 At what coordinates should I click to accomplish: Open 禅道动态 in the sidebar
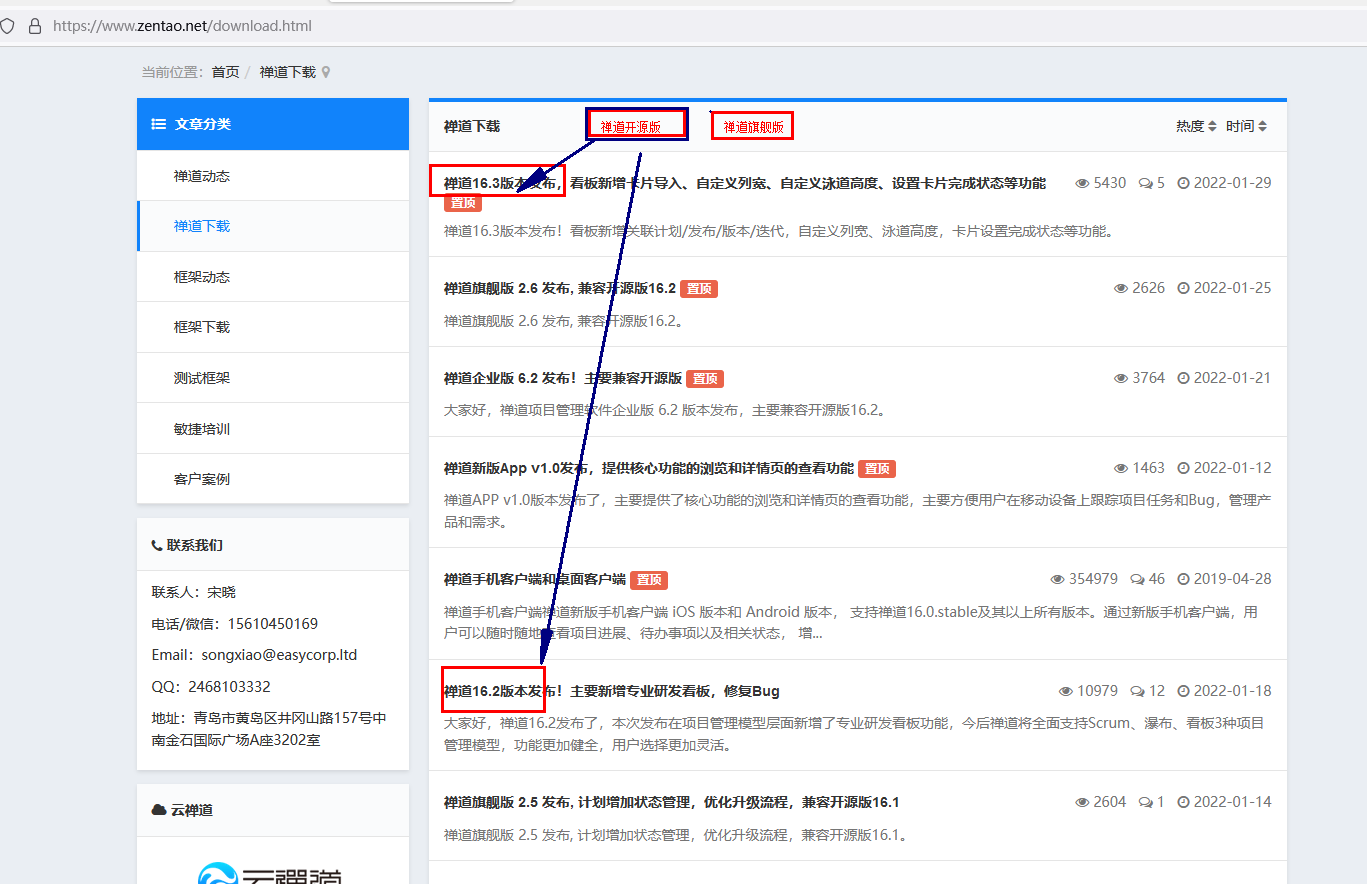pos(273,176)
